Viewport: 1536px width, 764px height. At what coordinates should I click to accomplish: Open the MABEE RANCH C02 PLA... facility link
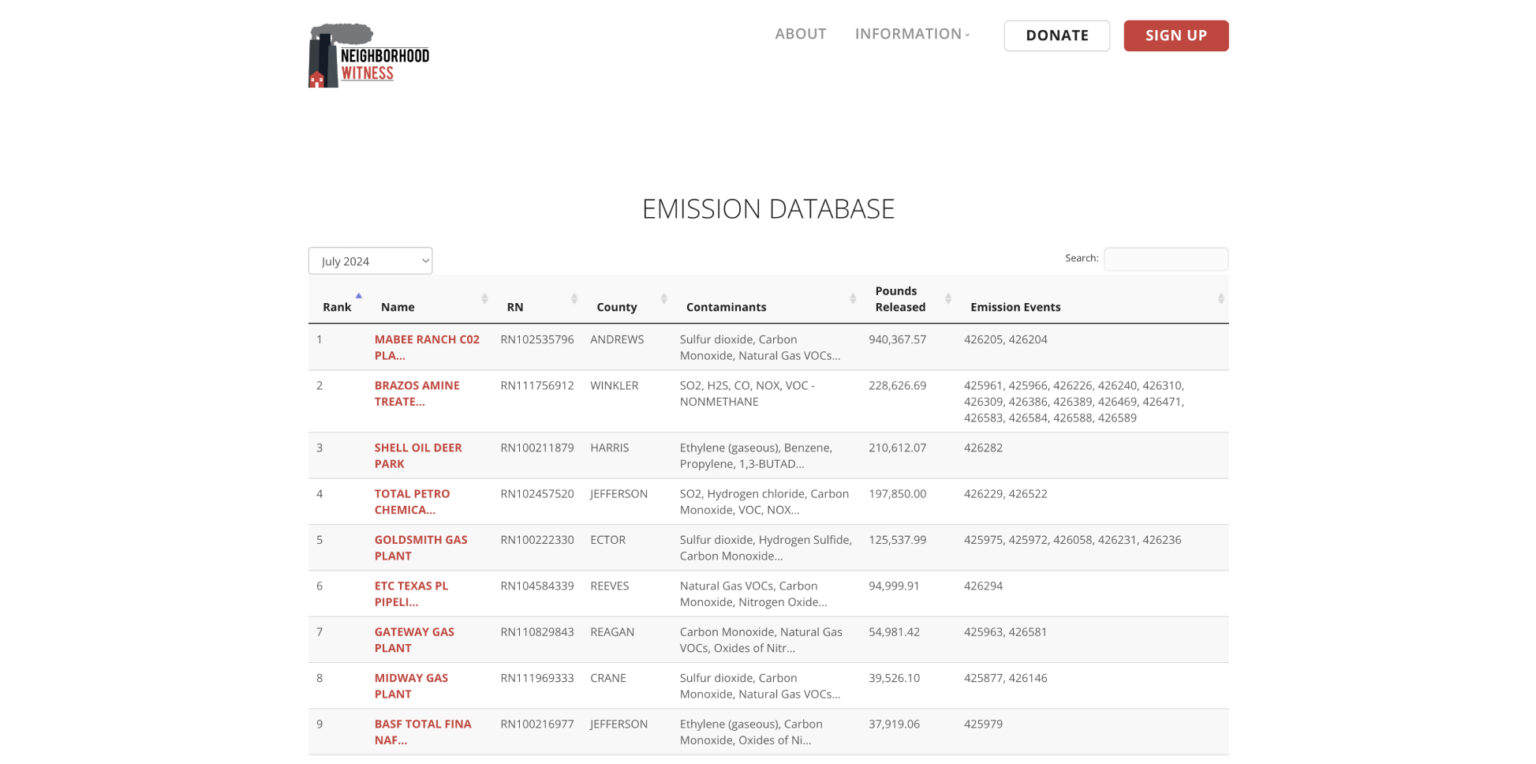[x=427, y=347]
